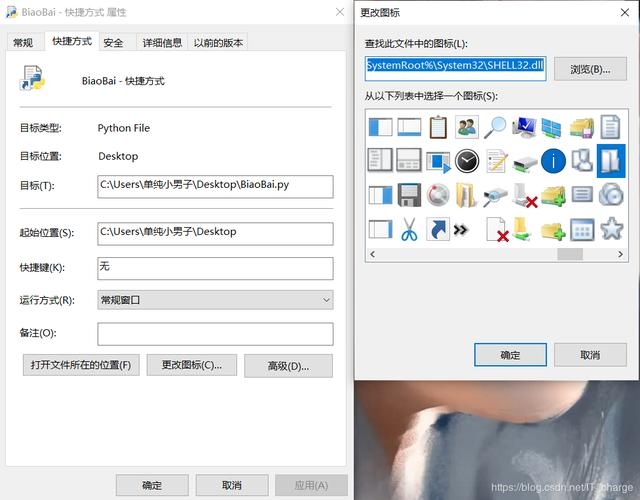Click 确定 in properties window
This screenshot has height=500, width=640.
tap(152, 485)
